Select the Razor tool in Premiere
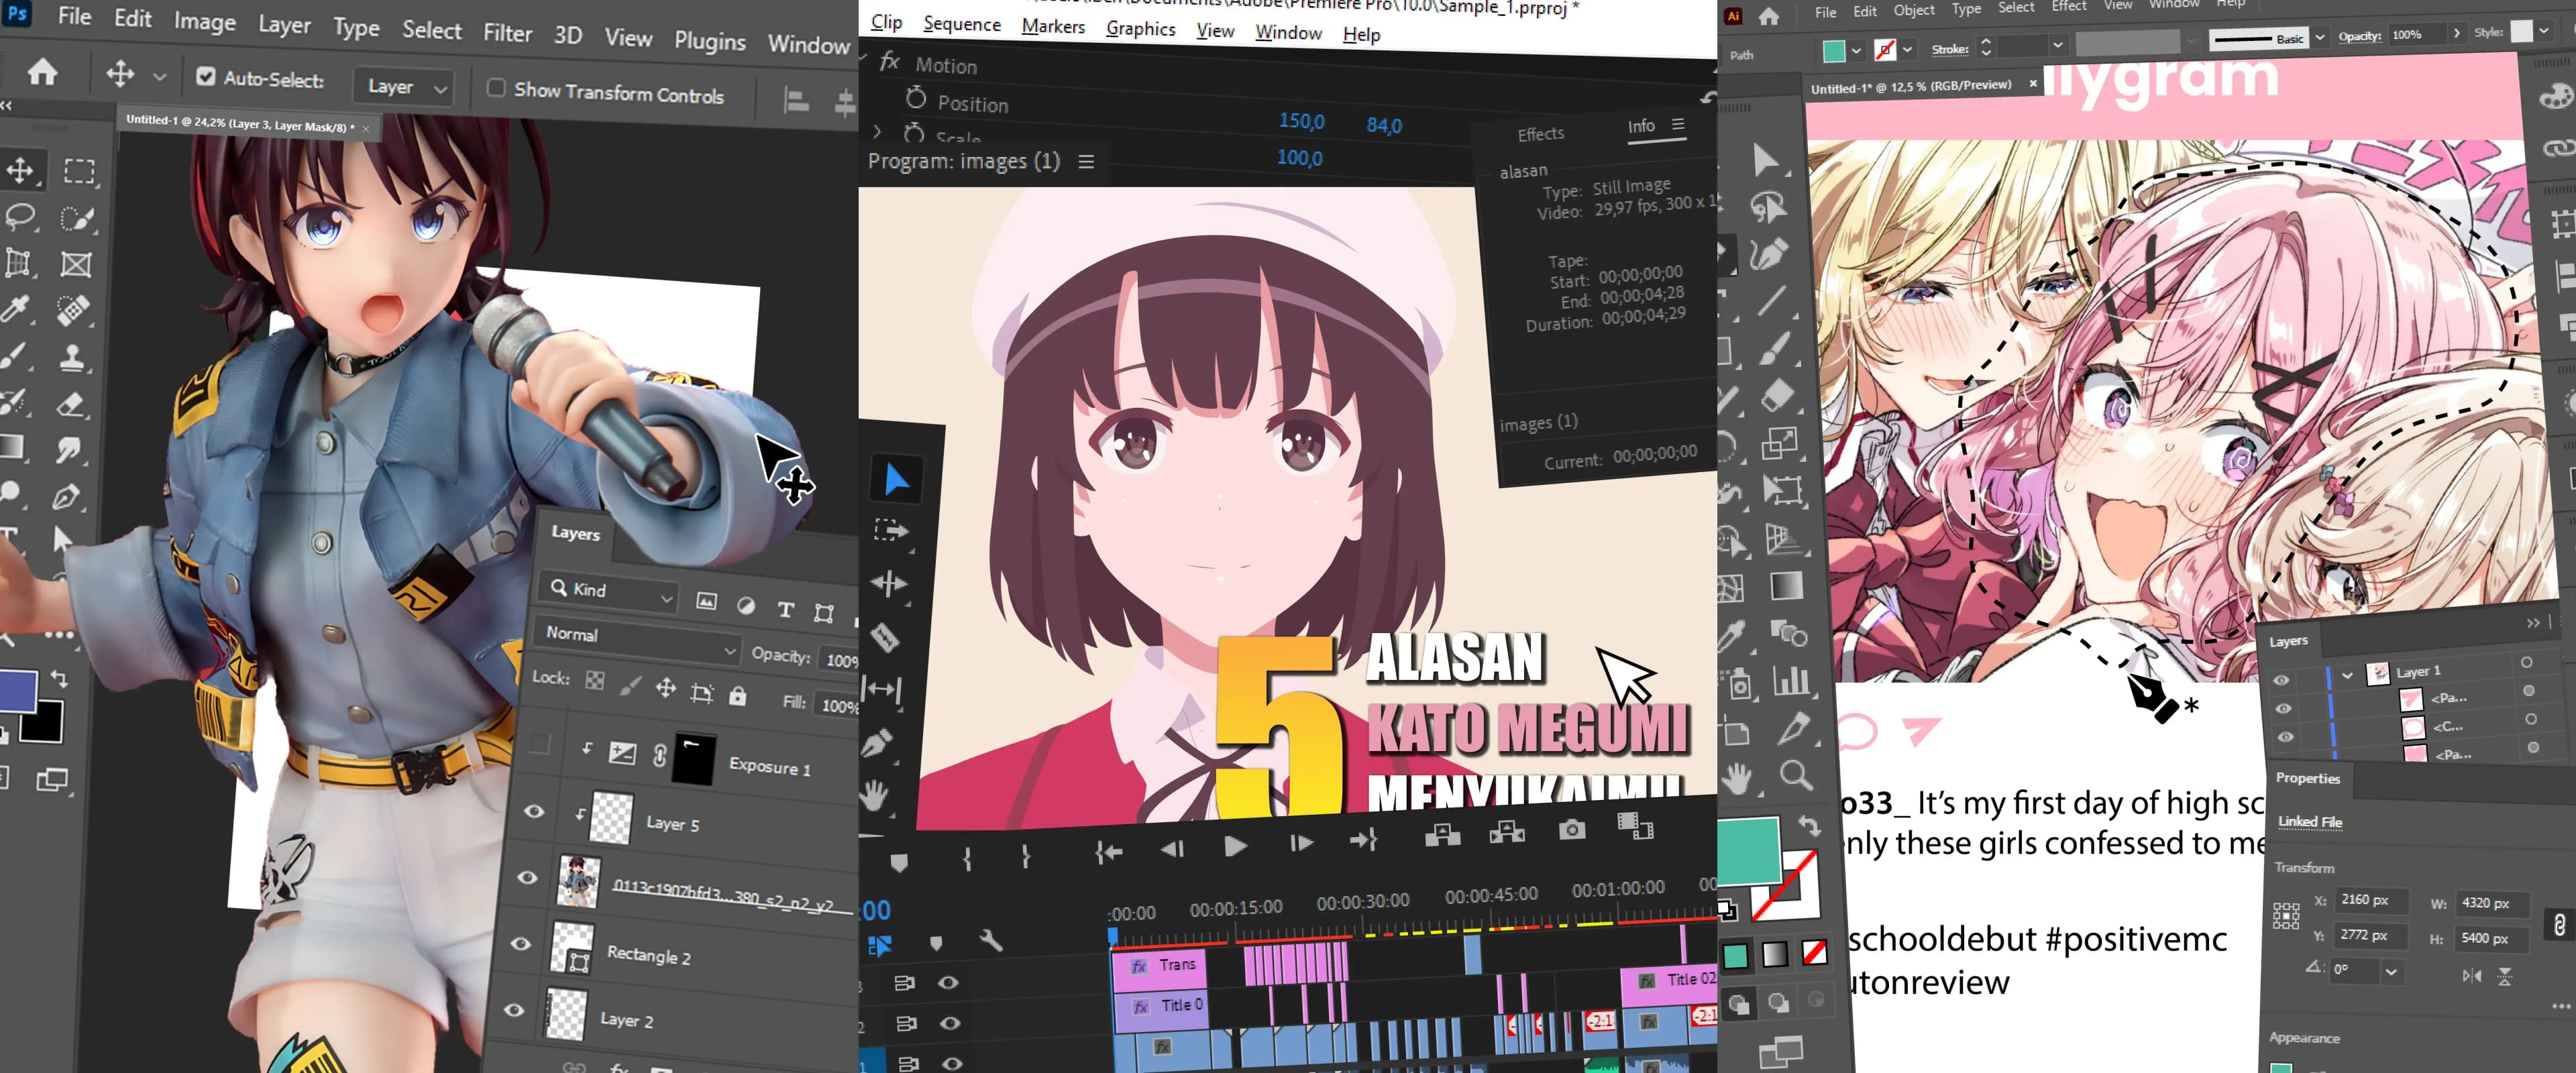This screenshot has width=2576, height=1073. 886,637
